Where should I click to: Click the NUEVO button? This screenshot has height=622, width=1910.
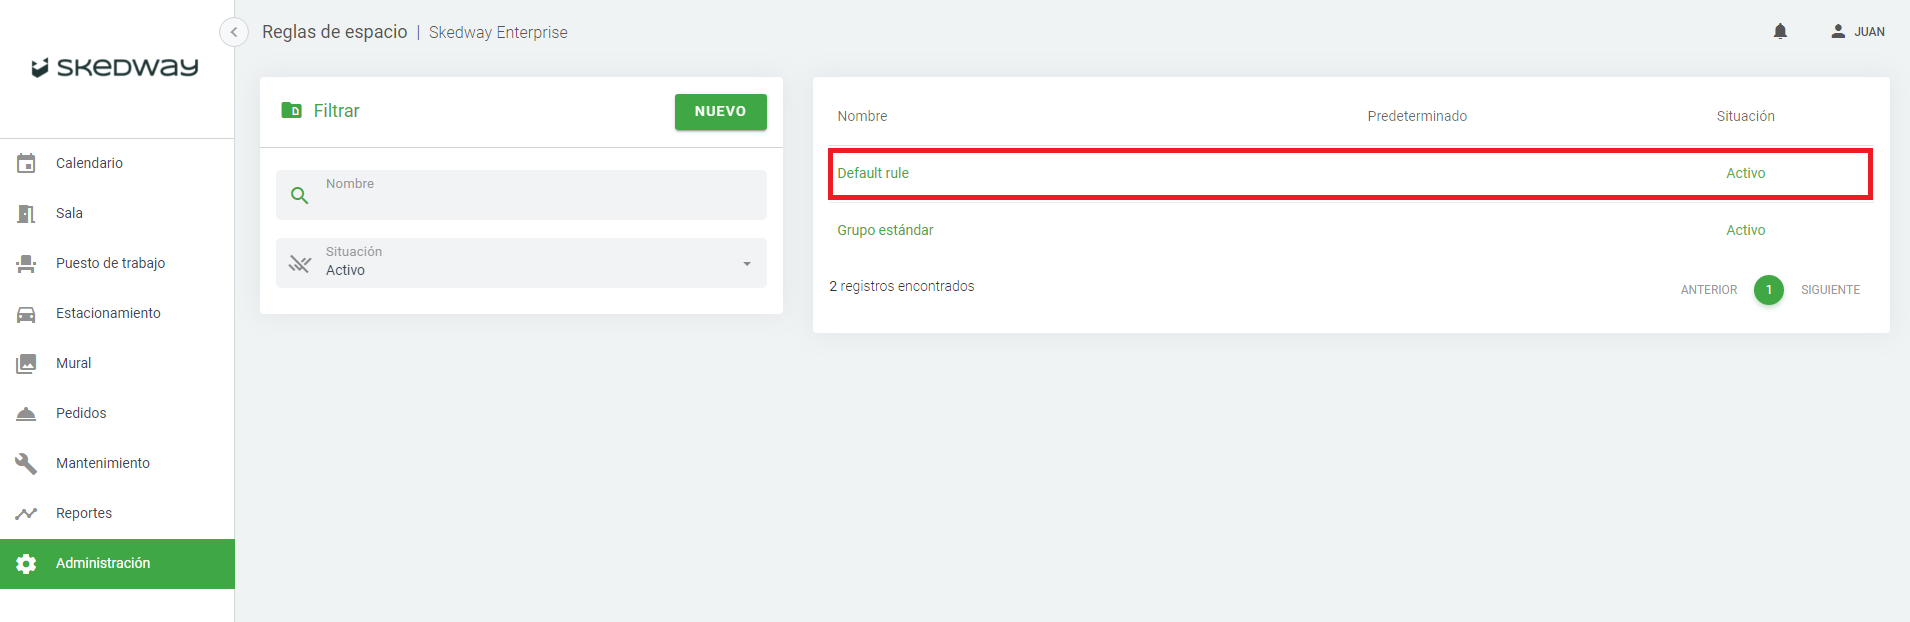(720, 112)
